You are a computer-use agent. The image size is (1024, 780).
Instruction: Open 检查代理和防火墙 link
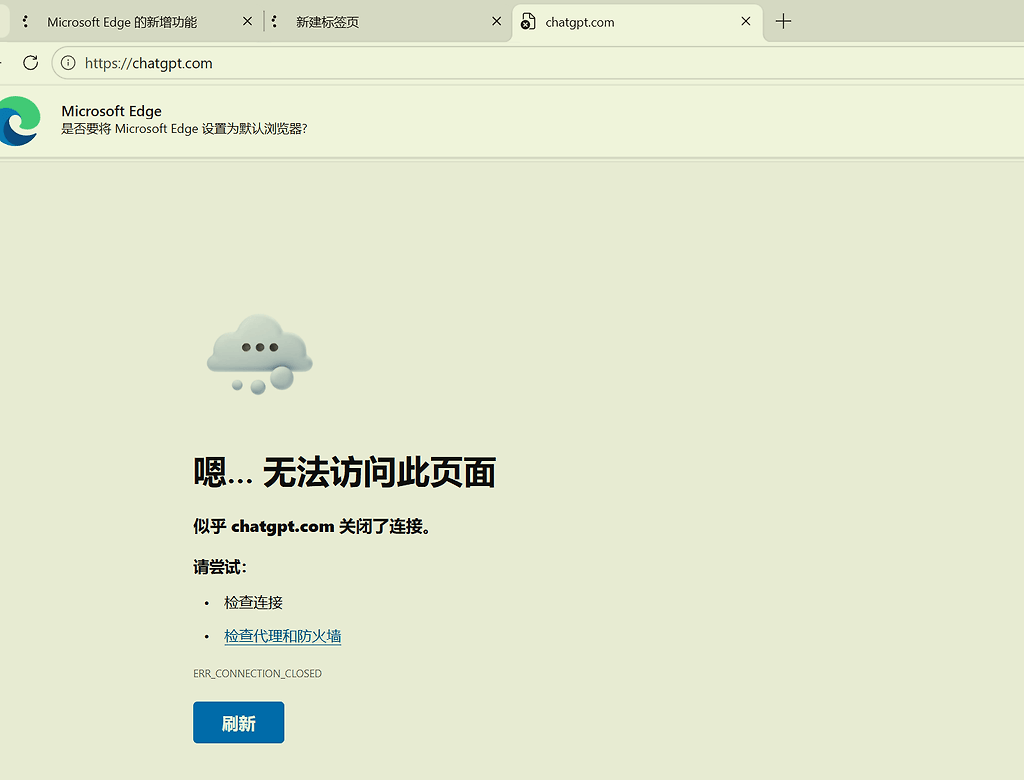[283, 636]
